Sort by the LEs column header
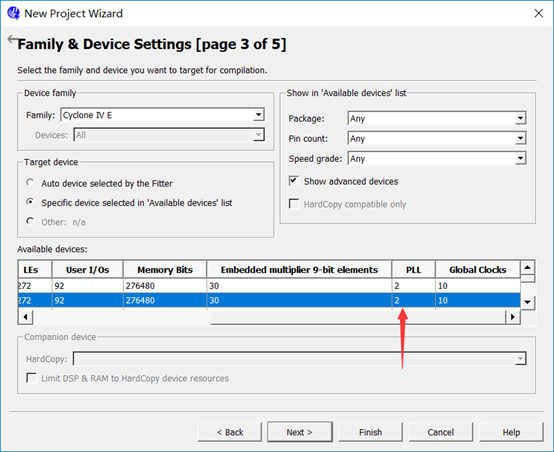 click(35, 270)
